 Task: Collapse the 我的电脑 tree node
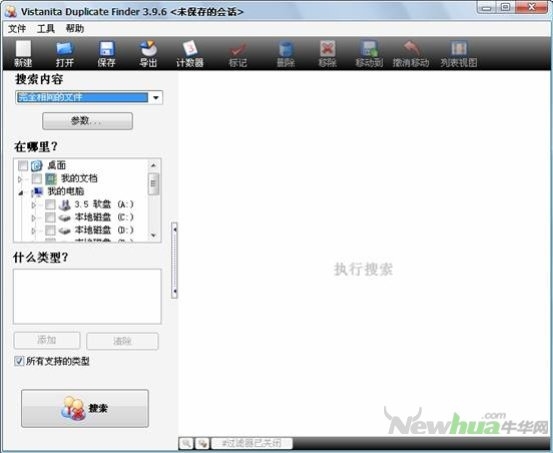click(21, 193)
